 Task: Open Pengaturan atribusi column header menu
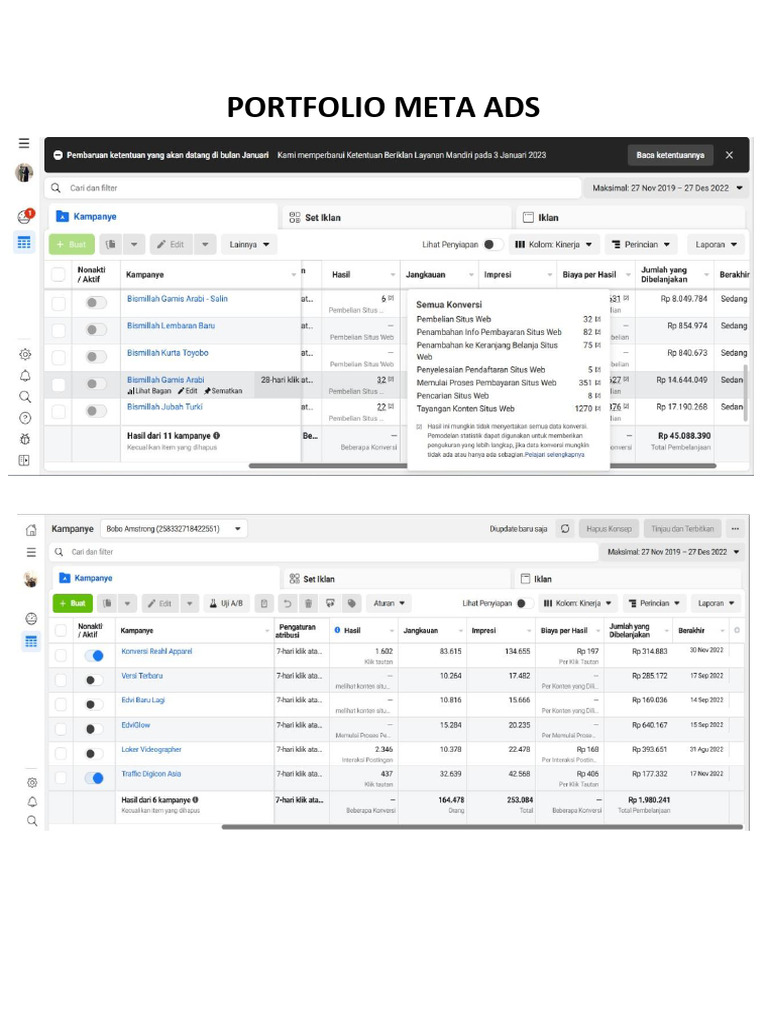[302, 630]
